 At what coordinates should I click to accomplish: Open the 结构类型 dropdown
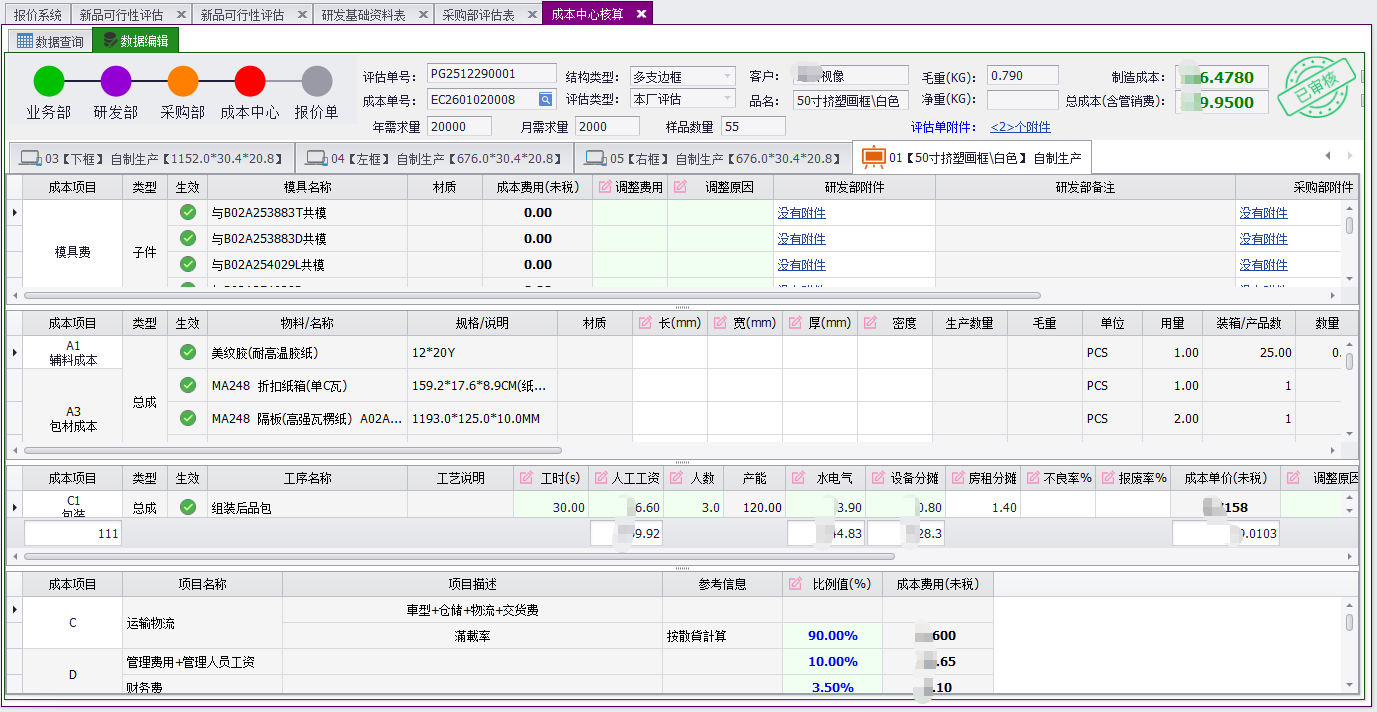pos(727,76)
